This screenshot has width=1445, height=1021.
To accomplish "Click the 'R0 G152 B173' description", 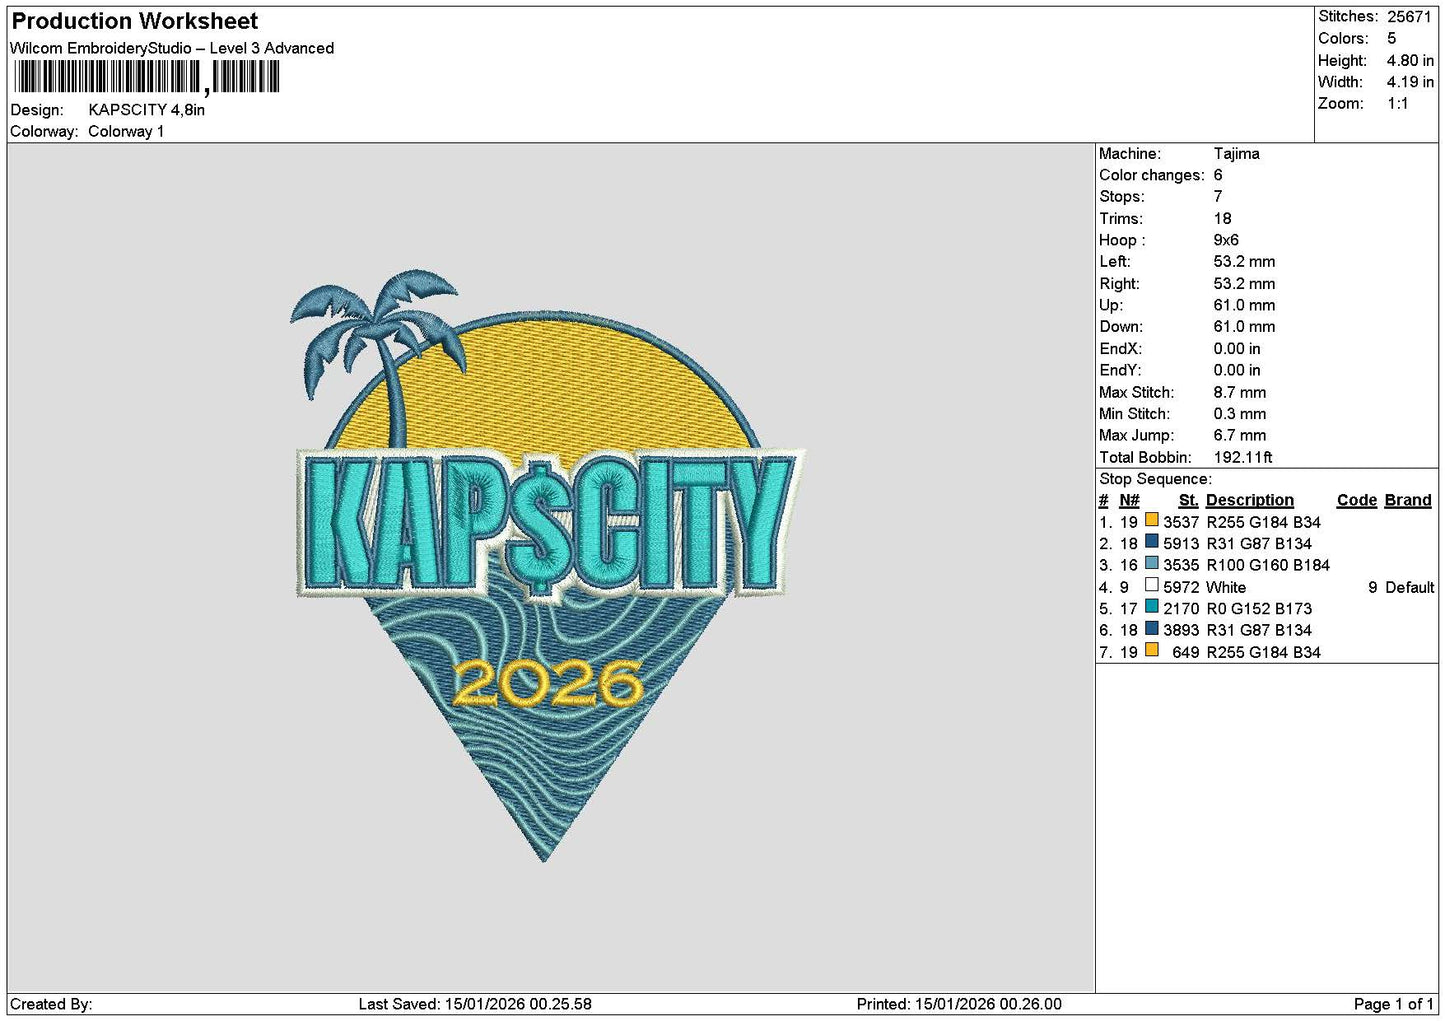I will point(1259,608).
